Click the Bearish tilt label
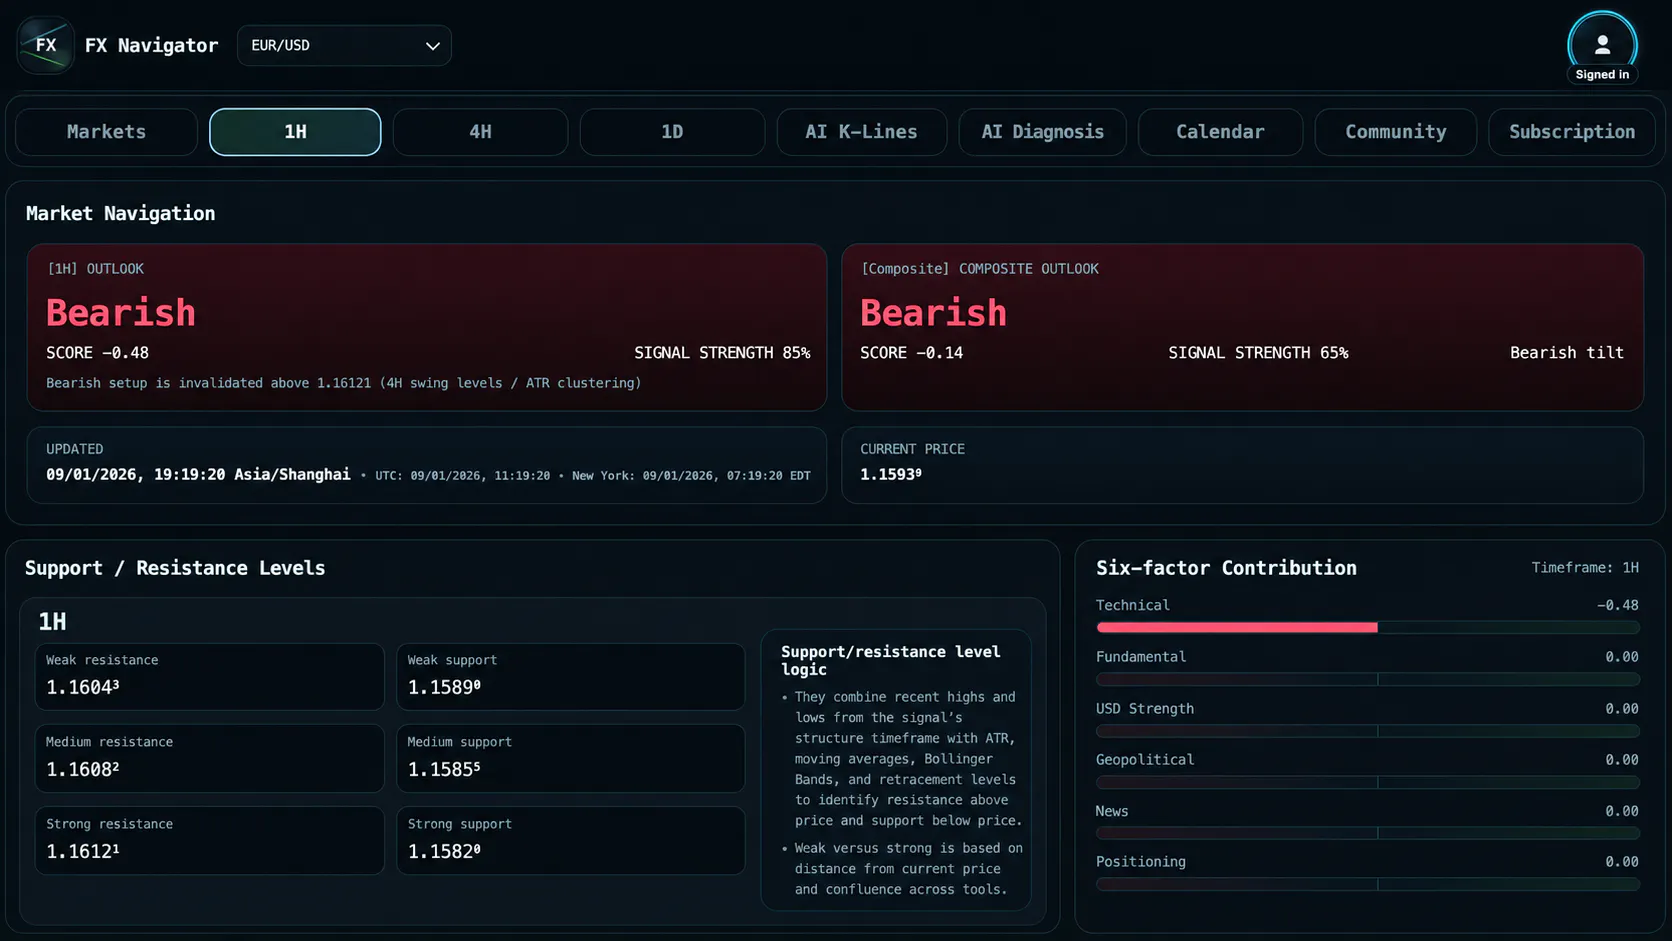 [x=1567, y=353]
